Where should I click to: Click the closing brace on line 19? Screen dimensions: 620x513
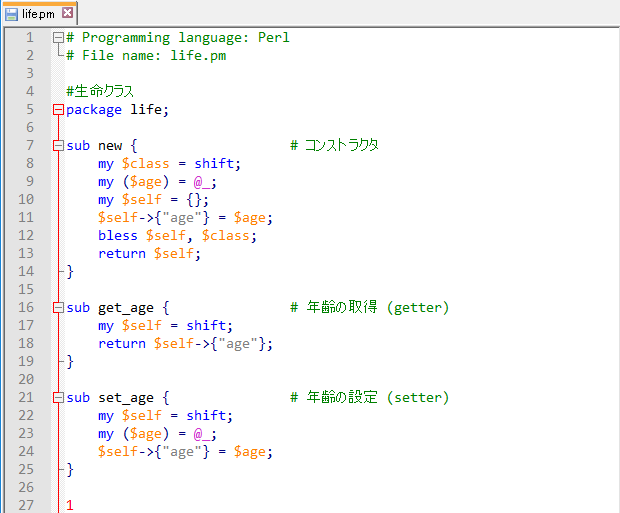click(70, 362)
